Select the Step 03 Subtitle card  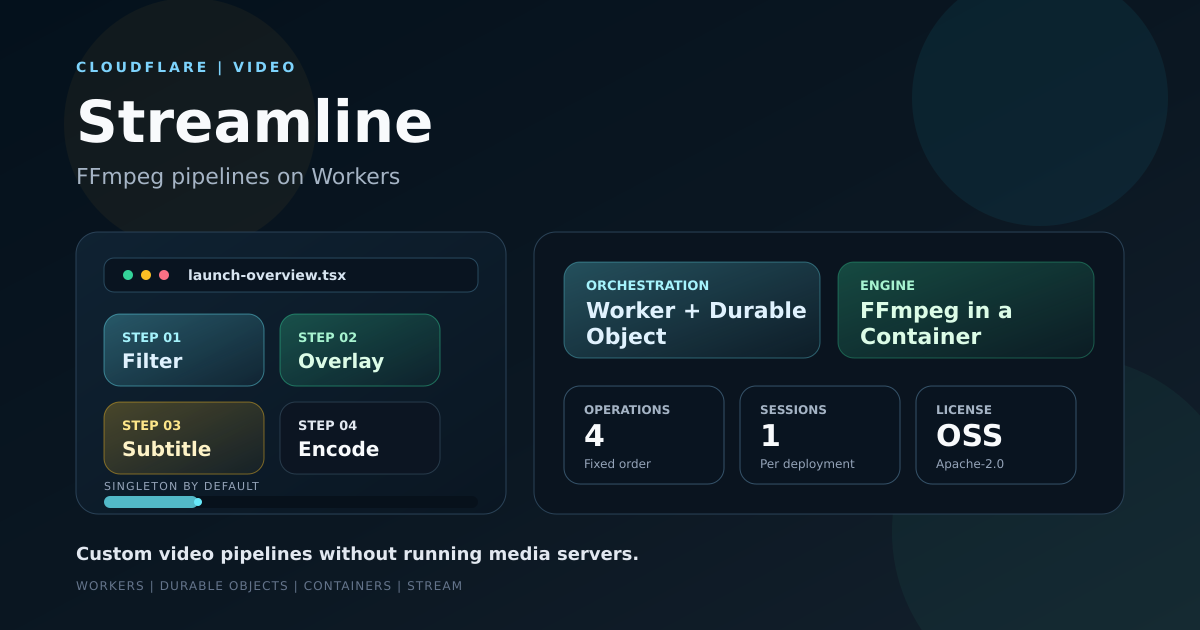click(184, 438)
